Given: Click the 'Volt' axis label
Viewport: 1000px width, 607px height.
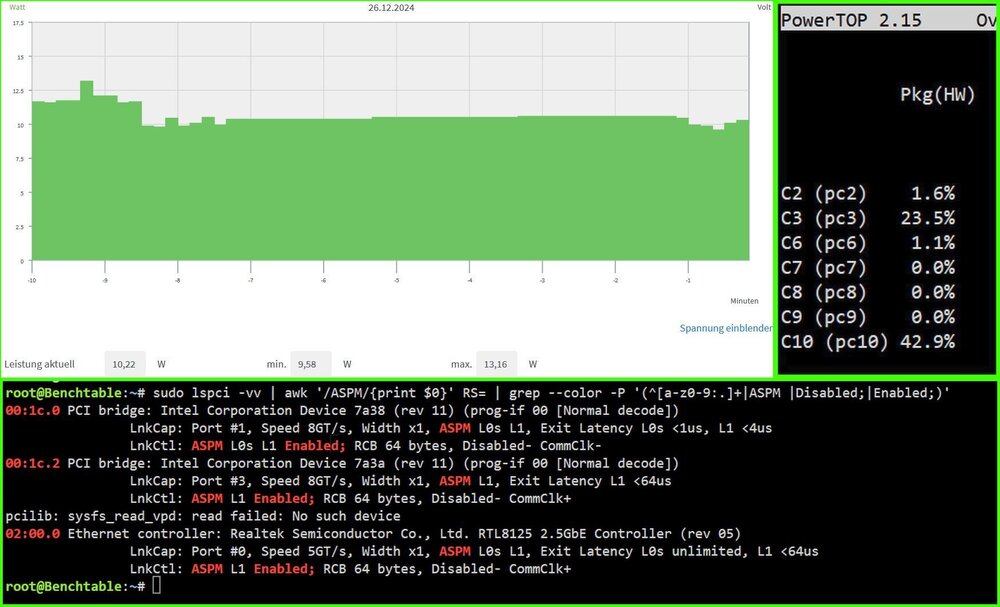Looking at the screenshot, I should (764, 7).
